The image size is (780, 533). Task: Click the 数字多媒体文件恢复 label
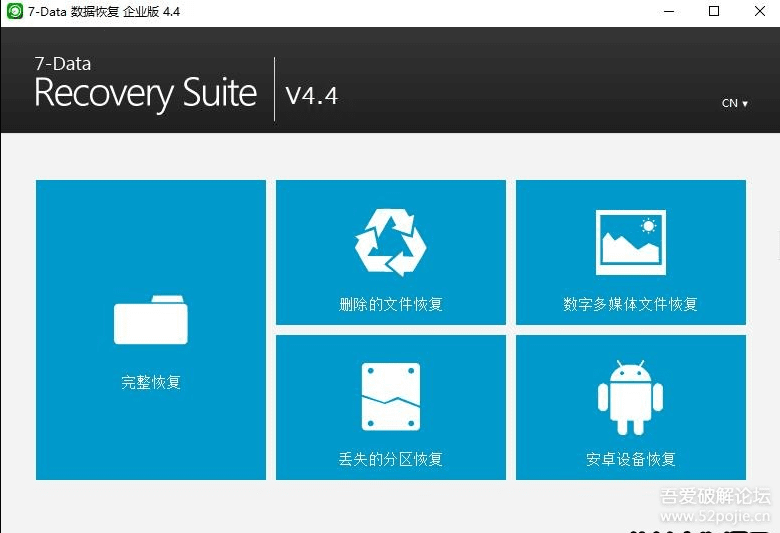tap(630, 304)
